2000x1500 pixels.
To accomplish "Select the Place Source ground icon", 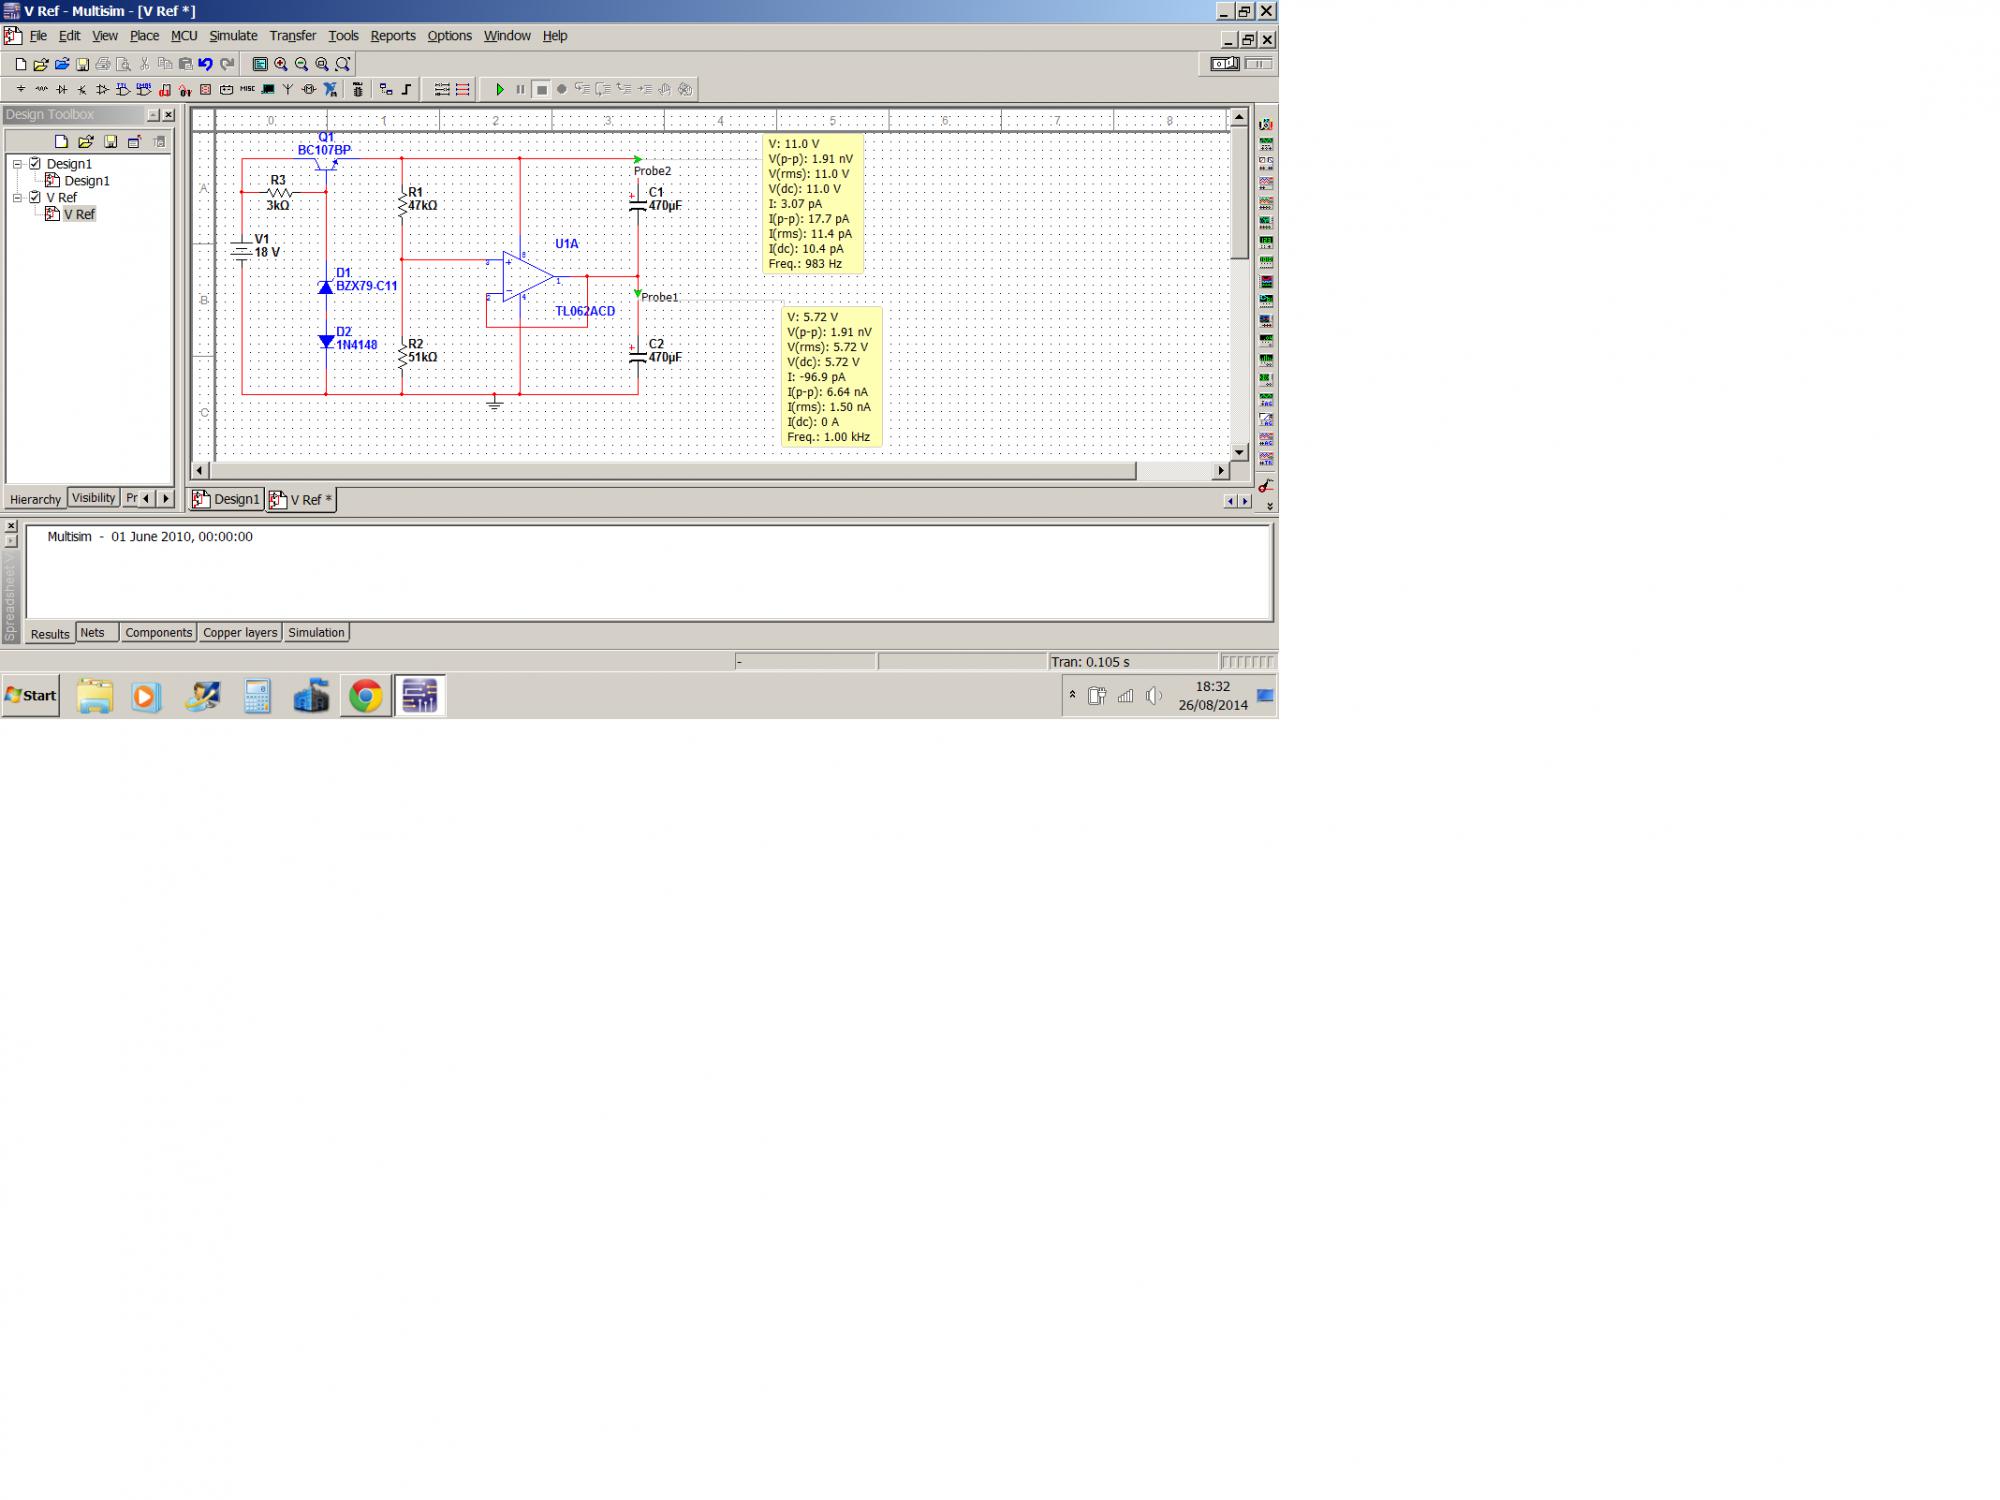I will click(x=21, y=90).
